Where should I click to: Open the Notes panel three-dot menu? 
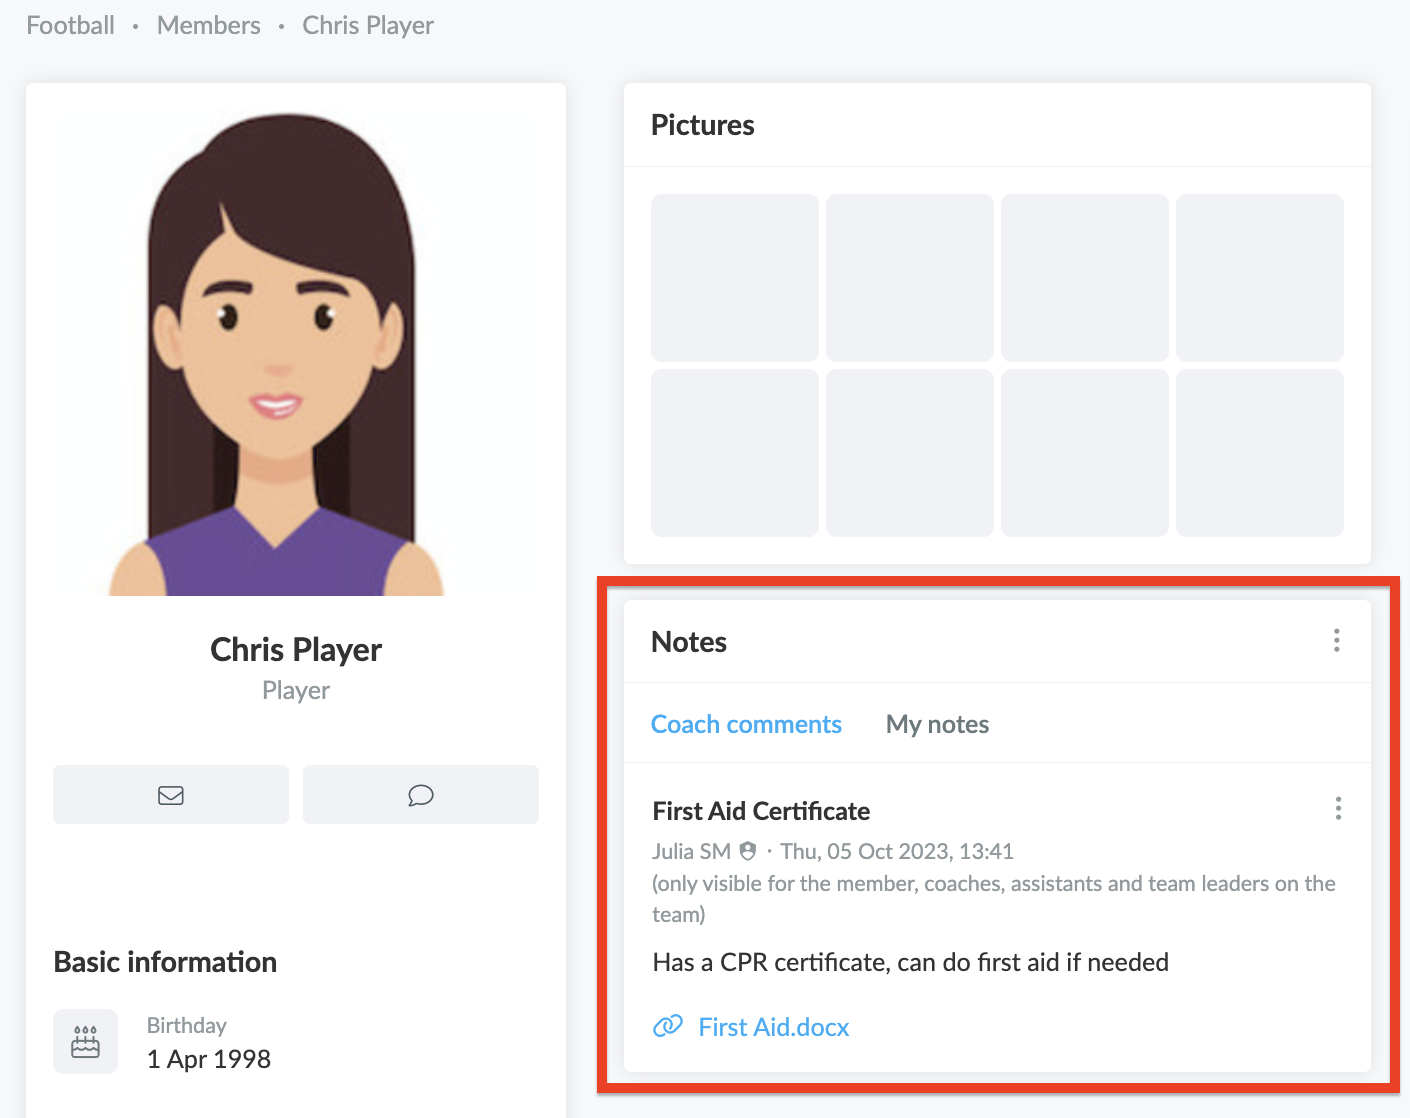coord(1336,641)
